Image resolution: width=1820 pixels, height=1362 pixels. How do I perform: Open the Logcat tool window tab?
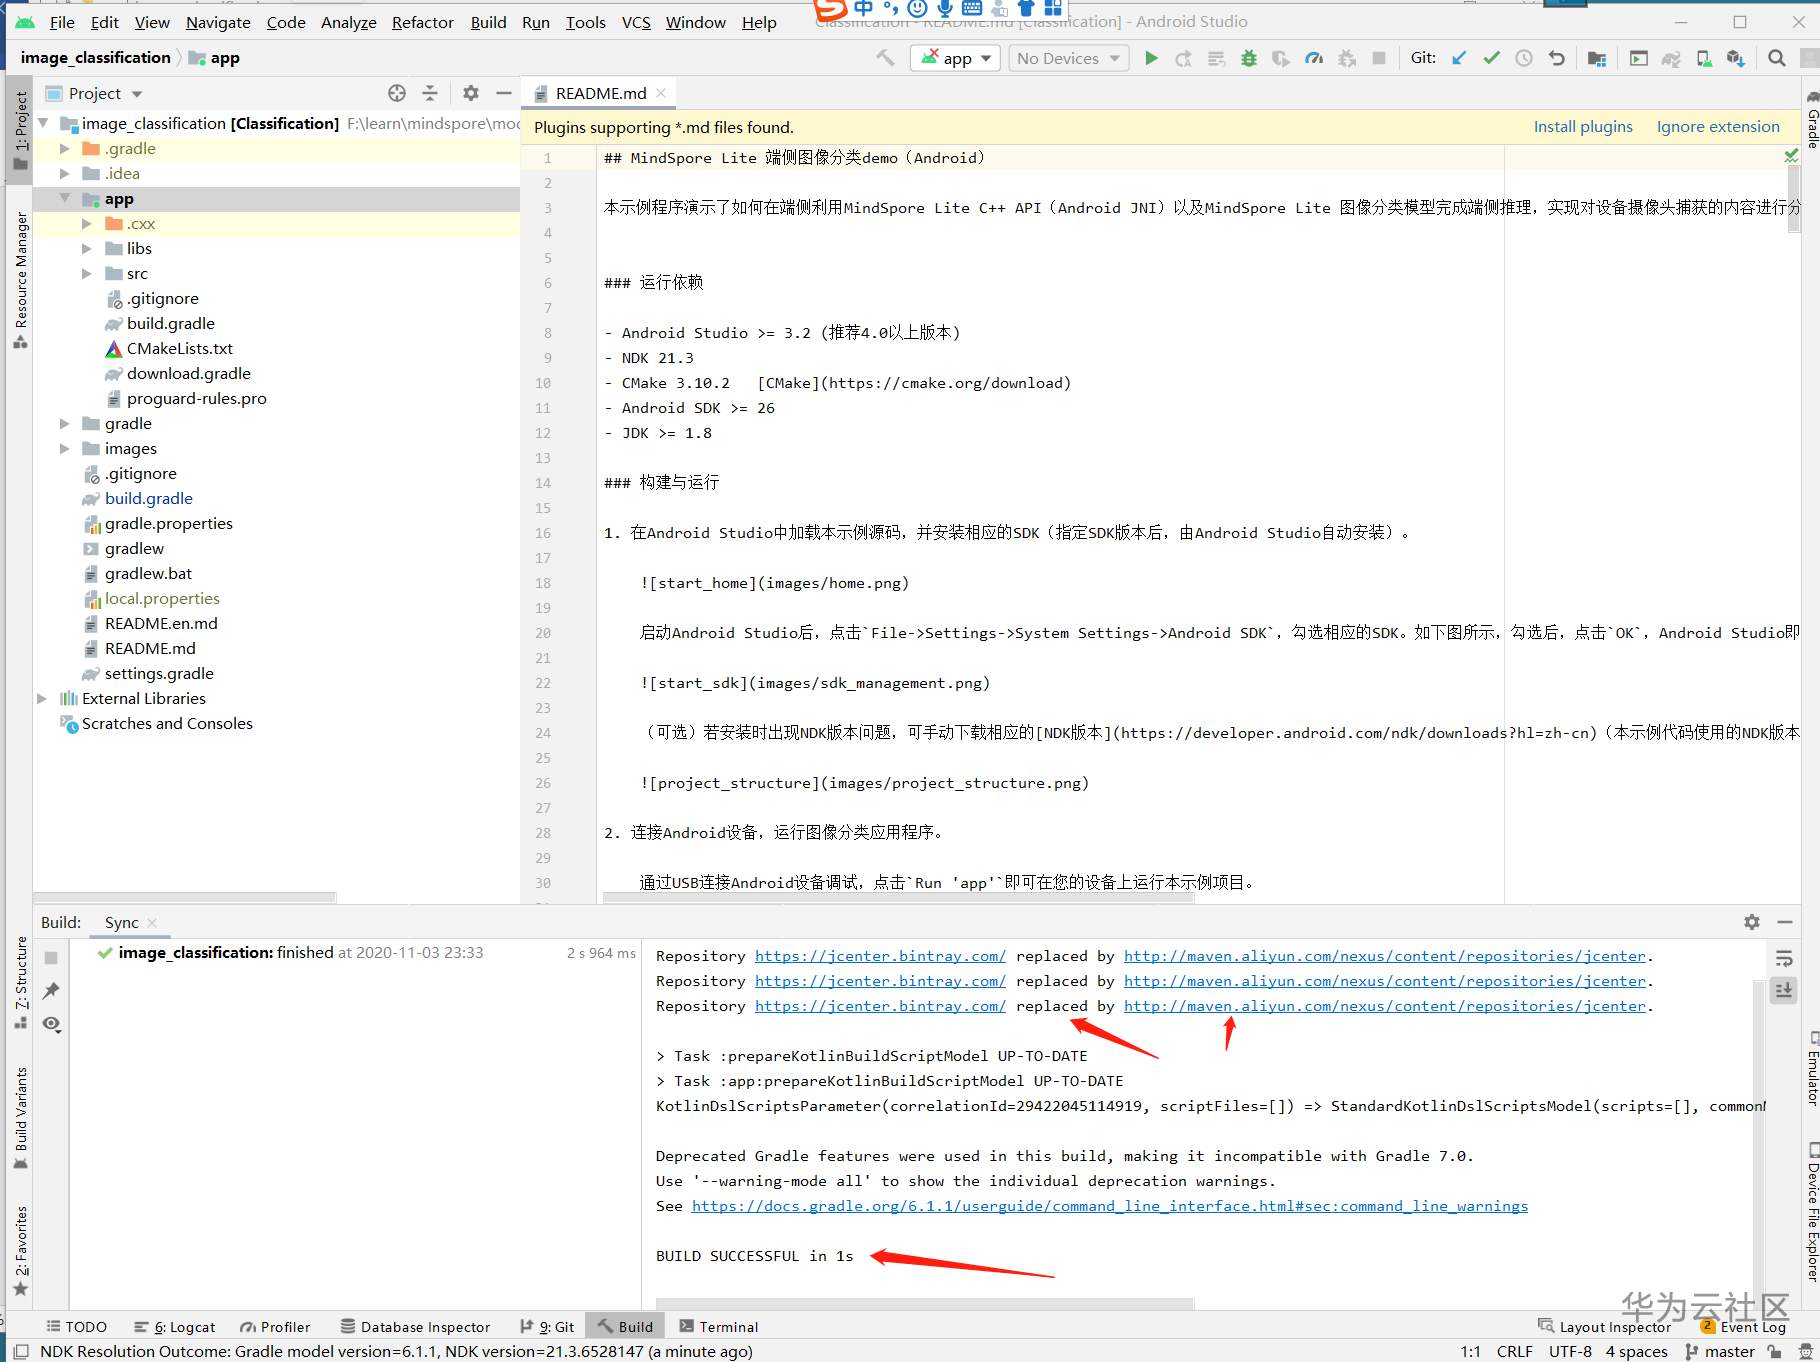(175, 1326)
